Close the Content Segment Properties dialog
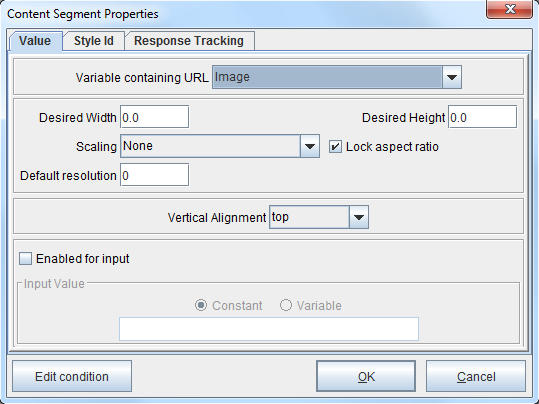The image size is (539, 404). pyautogui.click(x=509, y=9)
